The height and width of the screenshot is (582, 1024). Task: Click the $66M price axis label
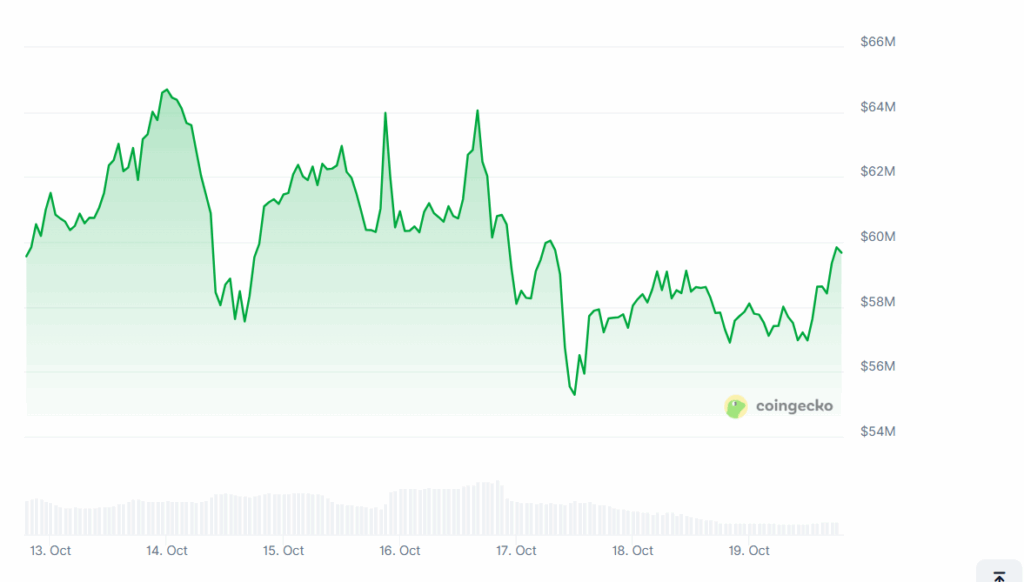[x=877, y=42]
